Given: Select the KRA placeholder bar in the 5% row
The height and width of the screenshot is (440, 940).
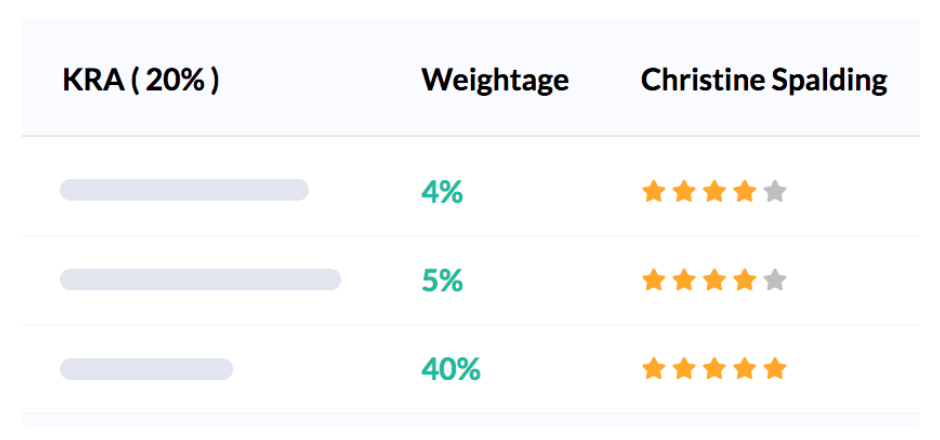Looking at the screenshot, I should (200, 279).
